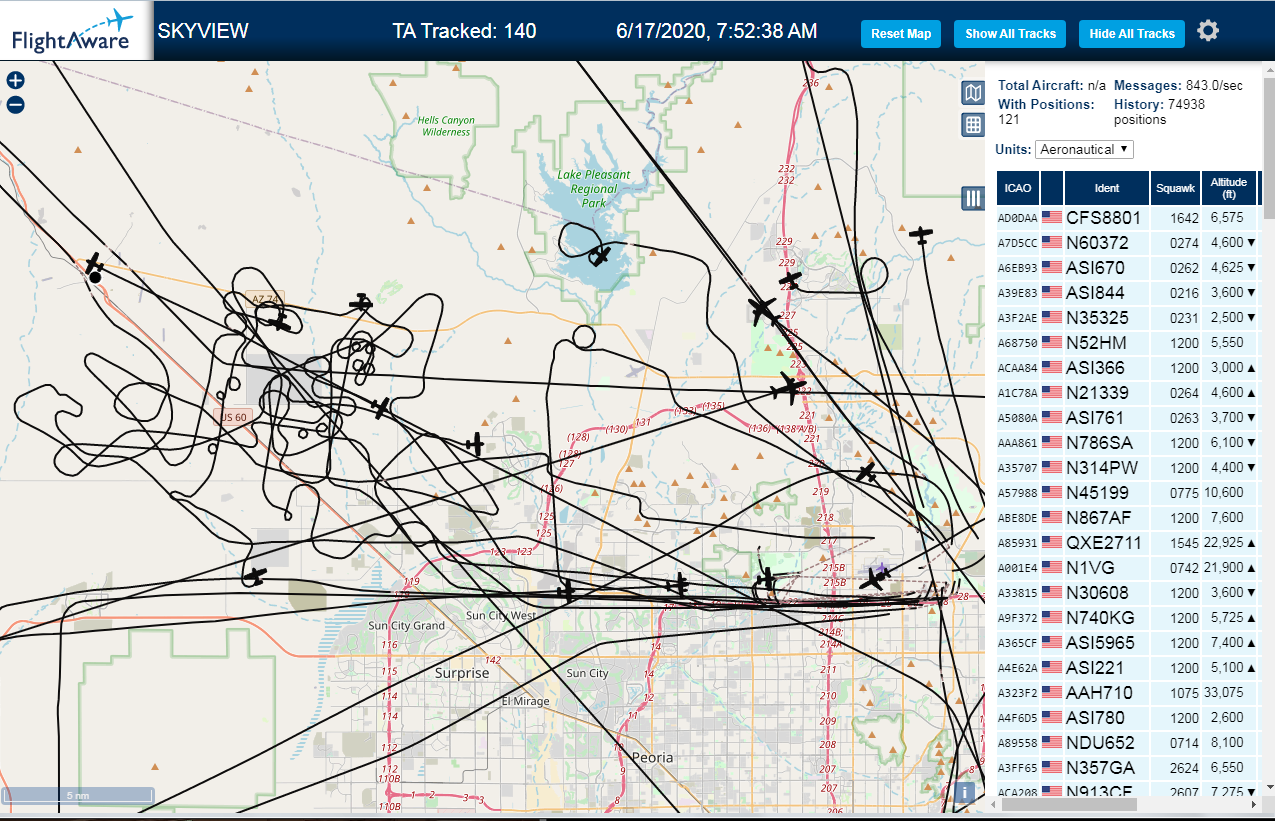Click US flag in ASI844 row
The image size is (1275, 821).
(x=1052, y=292)
